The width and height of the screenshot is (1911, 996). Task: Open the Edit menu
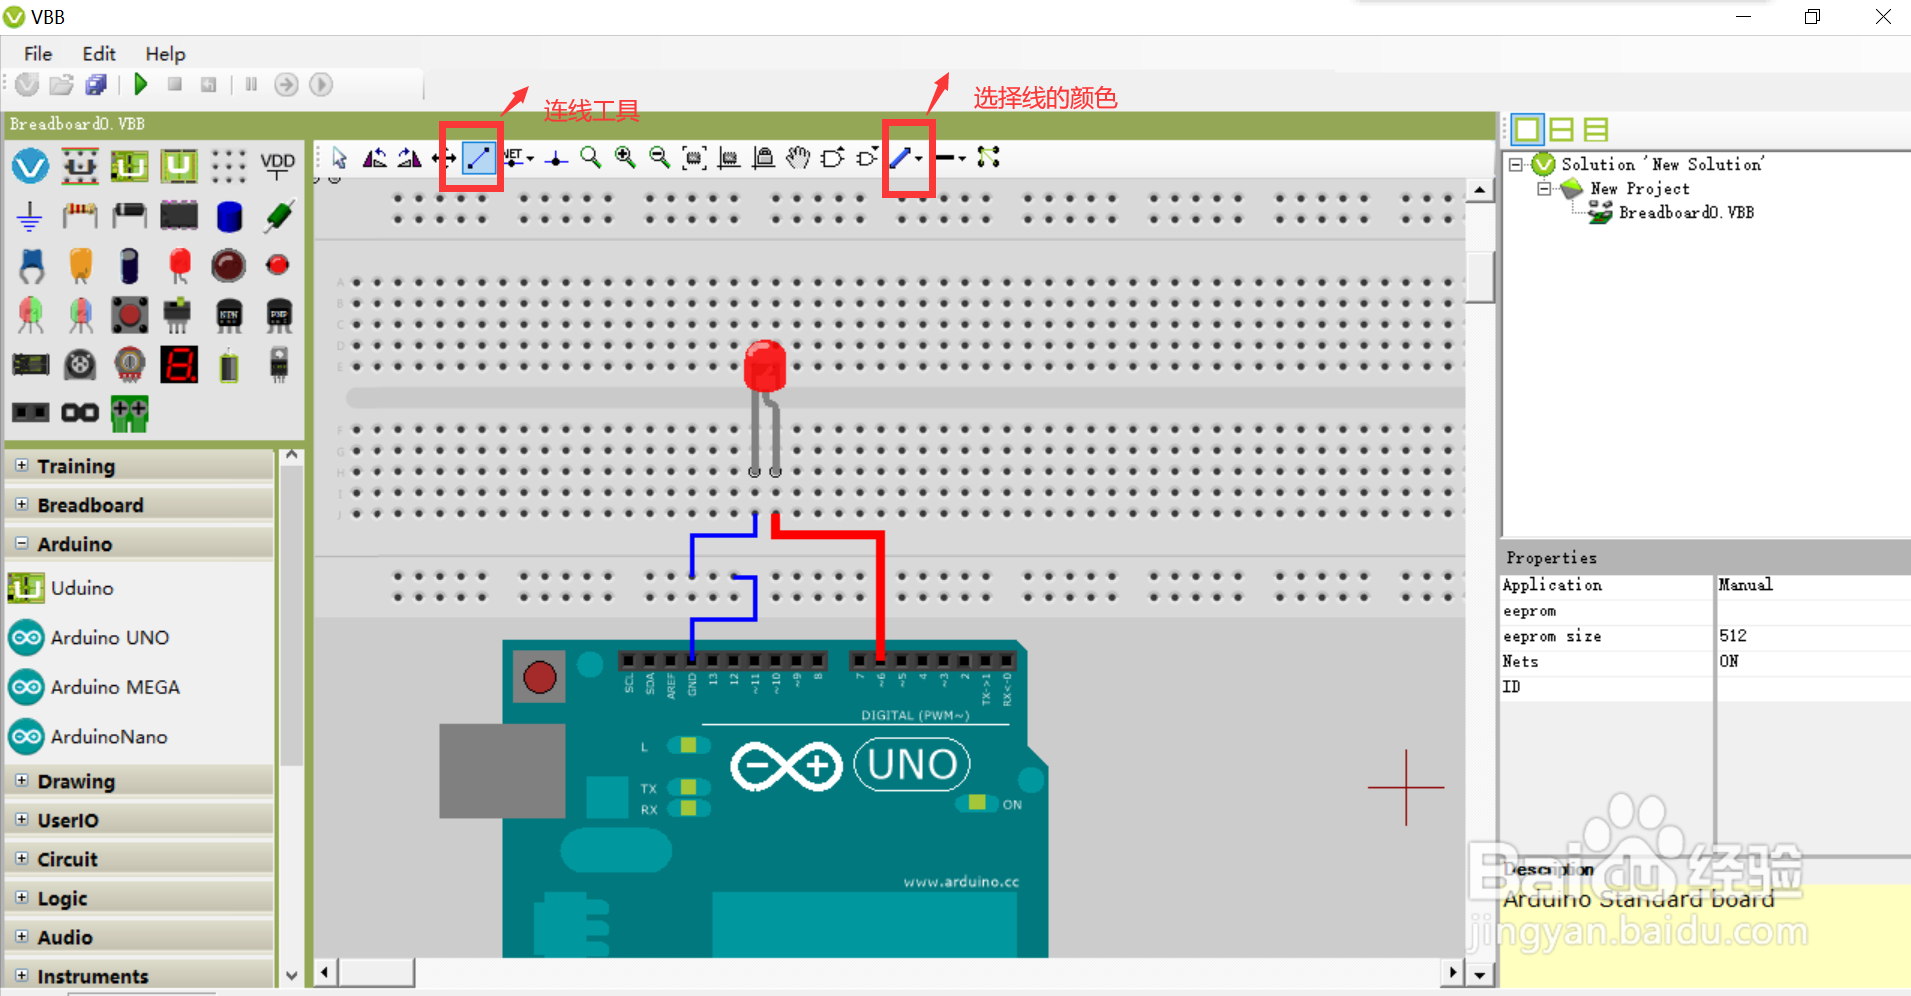(99, 54)
